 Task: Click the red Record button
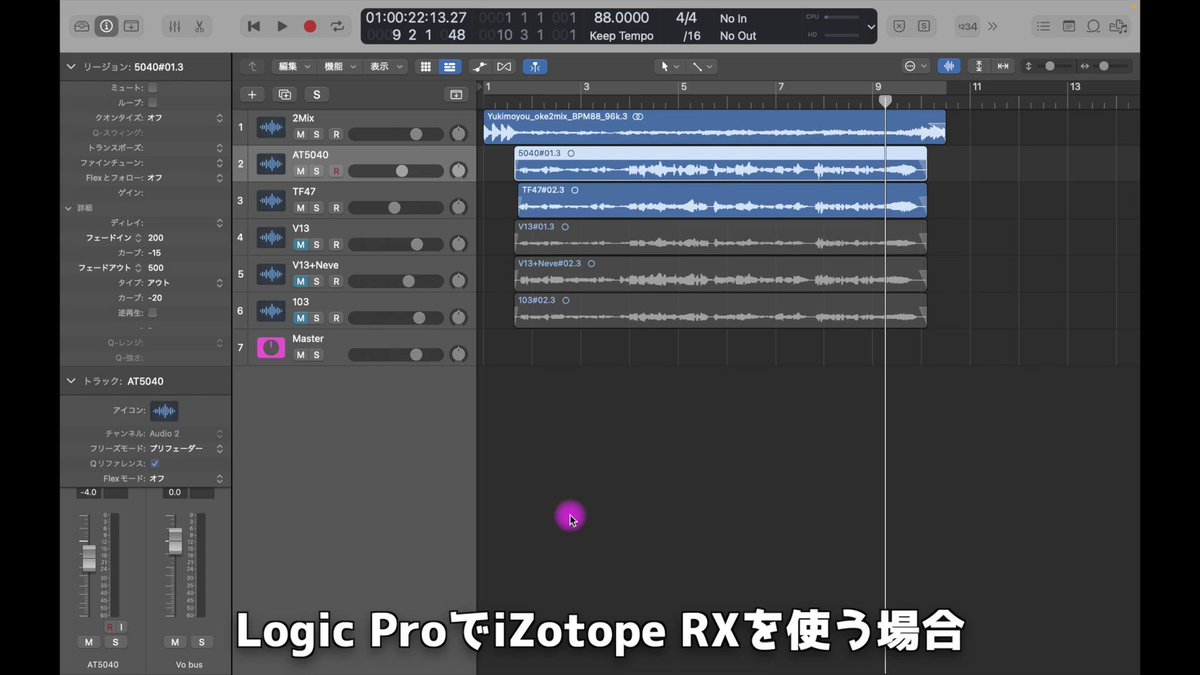click(310, 26)
